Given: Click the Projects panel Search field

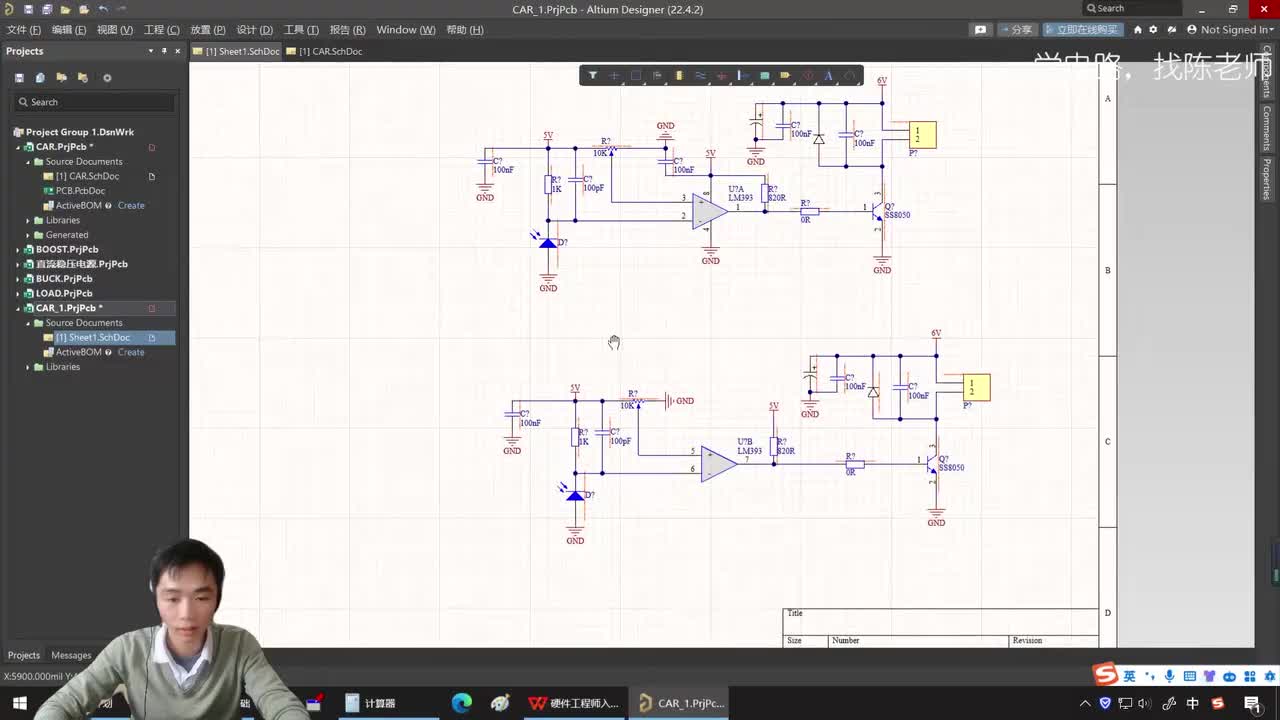Looking at the screenshot, I should coord(95,102).
